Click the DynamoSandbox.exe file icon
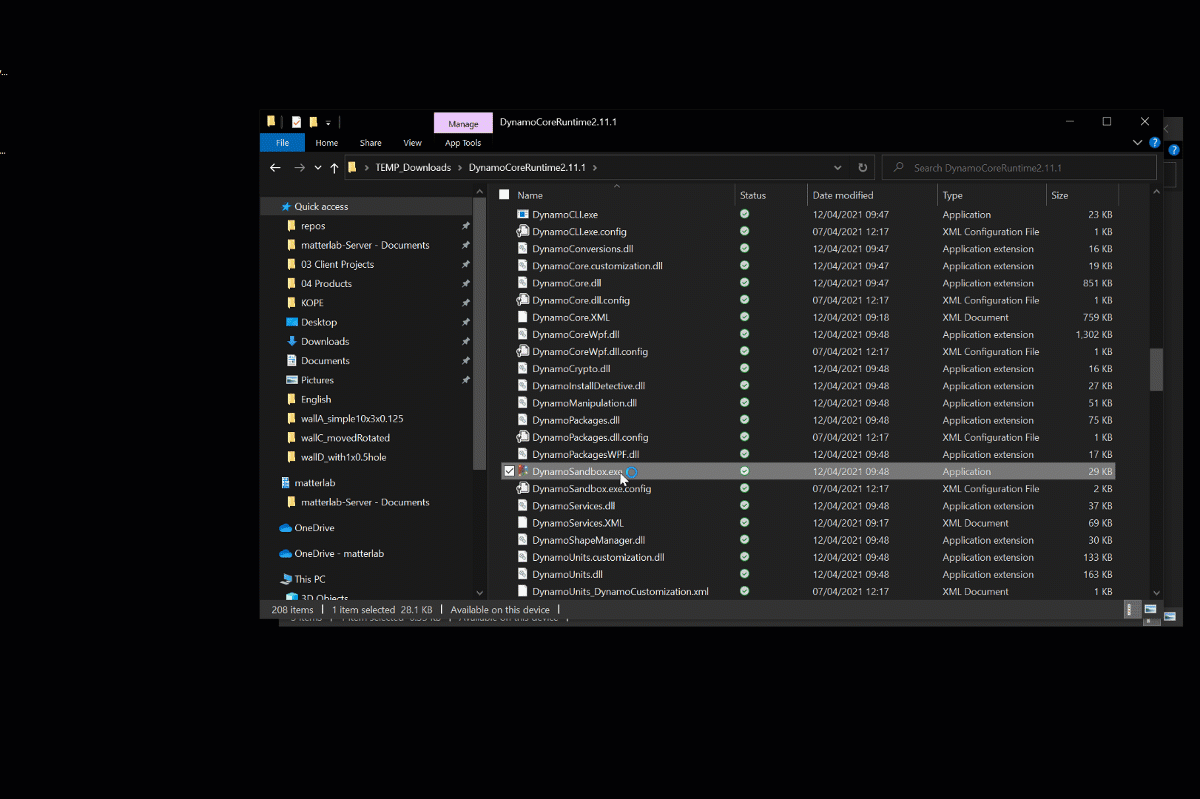1200x799 pixels. 522,471
